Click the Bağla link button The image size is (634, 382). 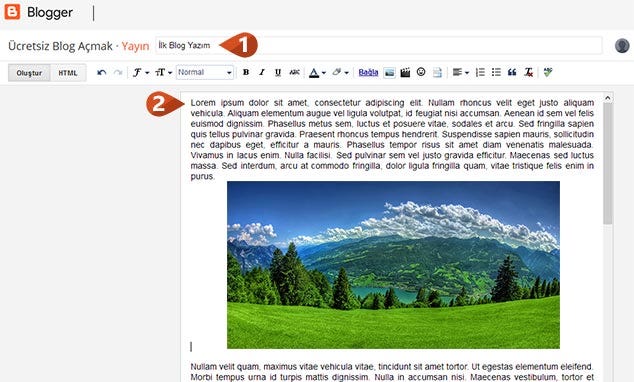368,73
